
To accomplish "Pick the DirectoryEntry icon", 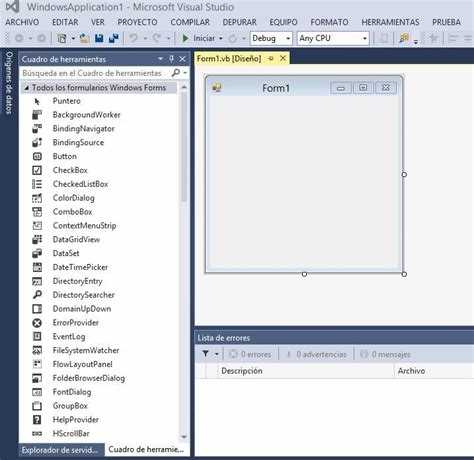I will coord(37,281).
